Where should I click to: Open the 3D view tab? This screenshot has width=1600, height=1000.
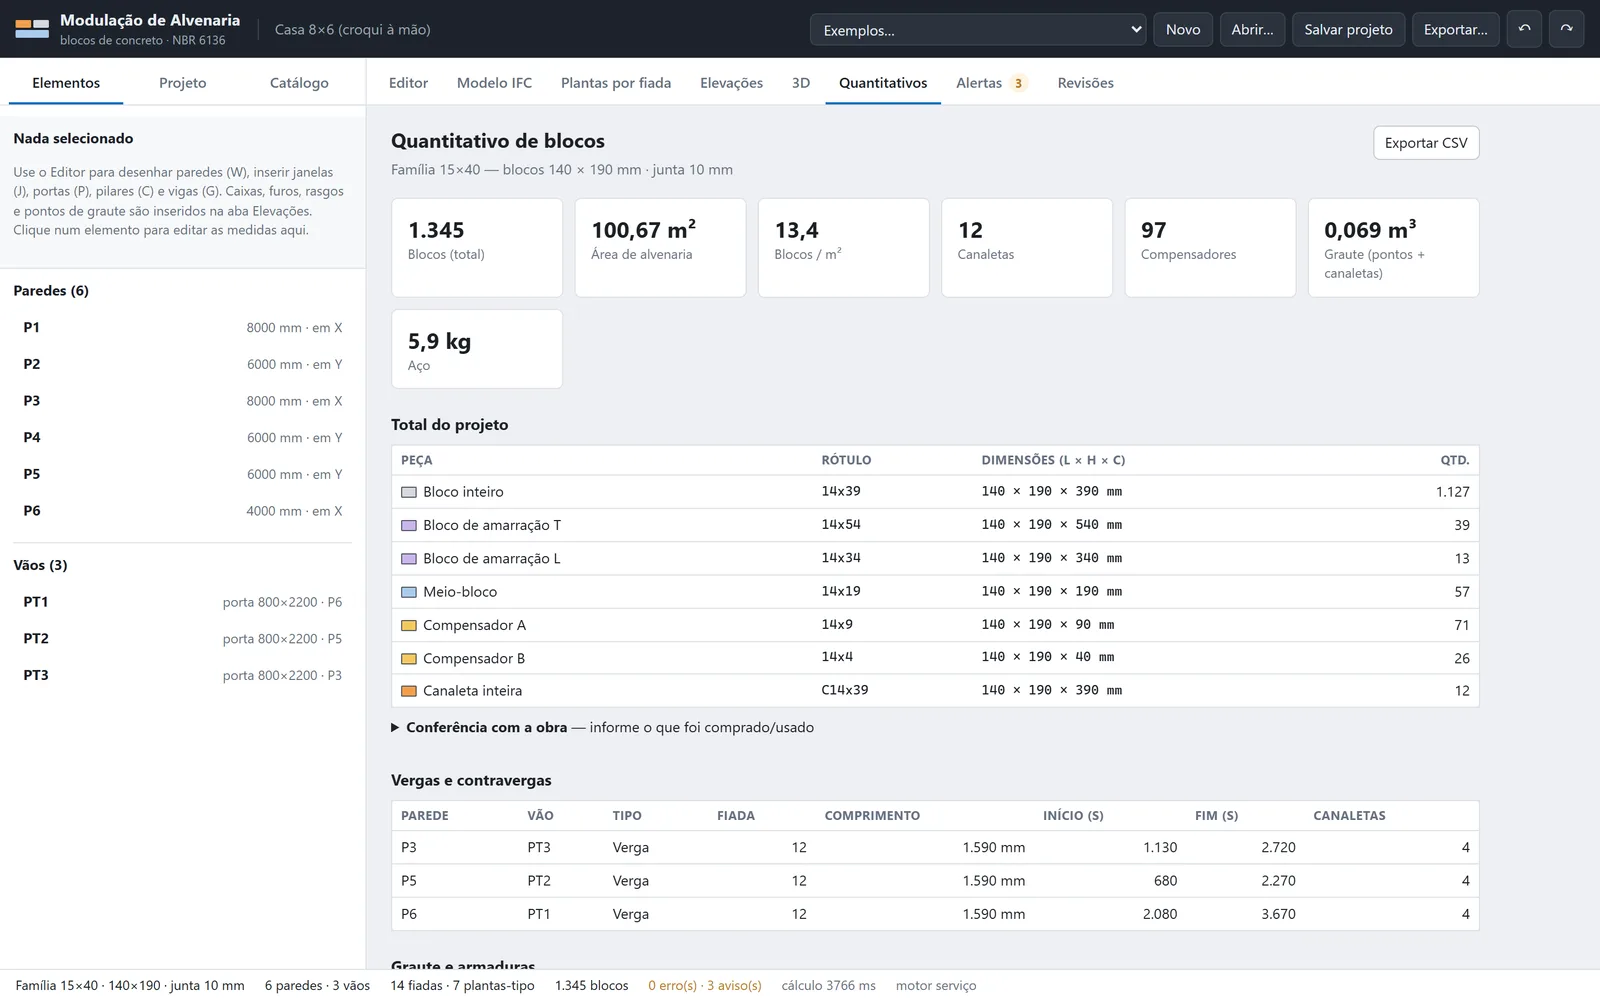[801, 83]
